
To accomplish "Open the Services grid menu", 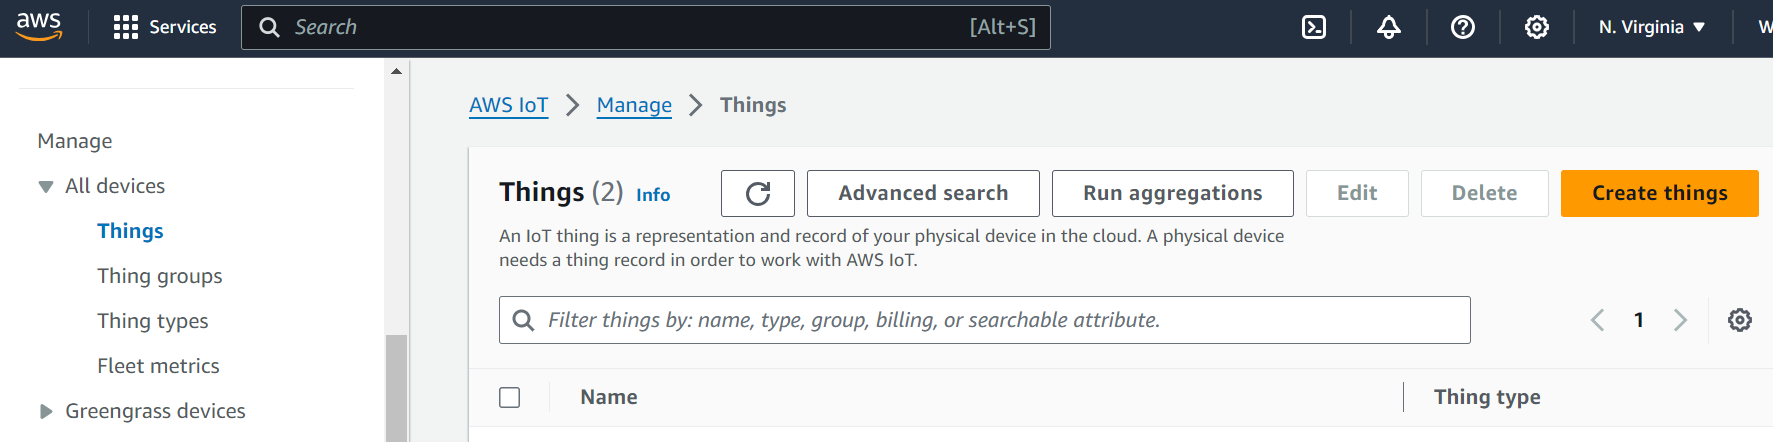I will coord(165,27).
